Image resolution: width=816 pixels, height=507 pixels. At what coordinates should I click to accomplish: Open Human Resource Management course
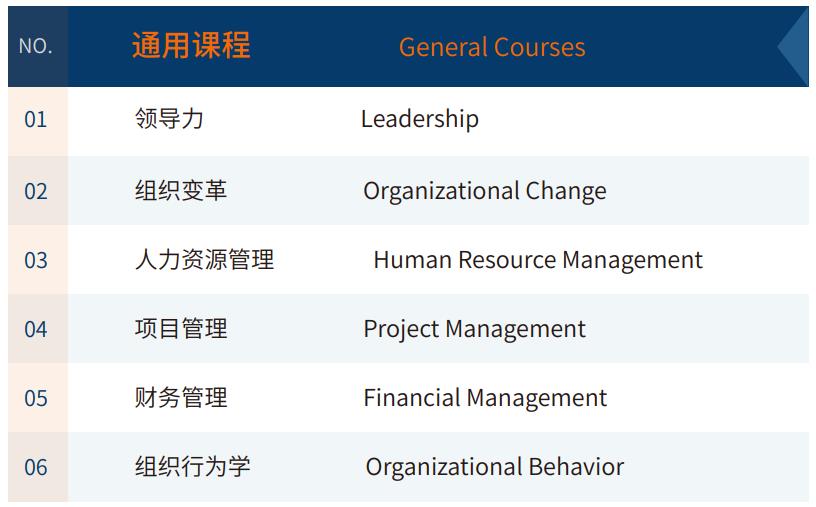538,260
